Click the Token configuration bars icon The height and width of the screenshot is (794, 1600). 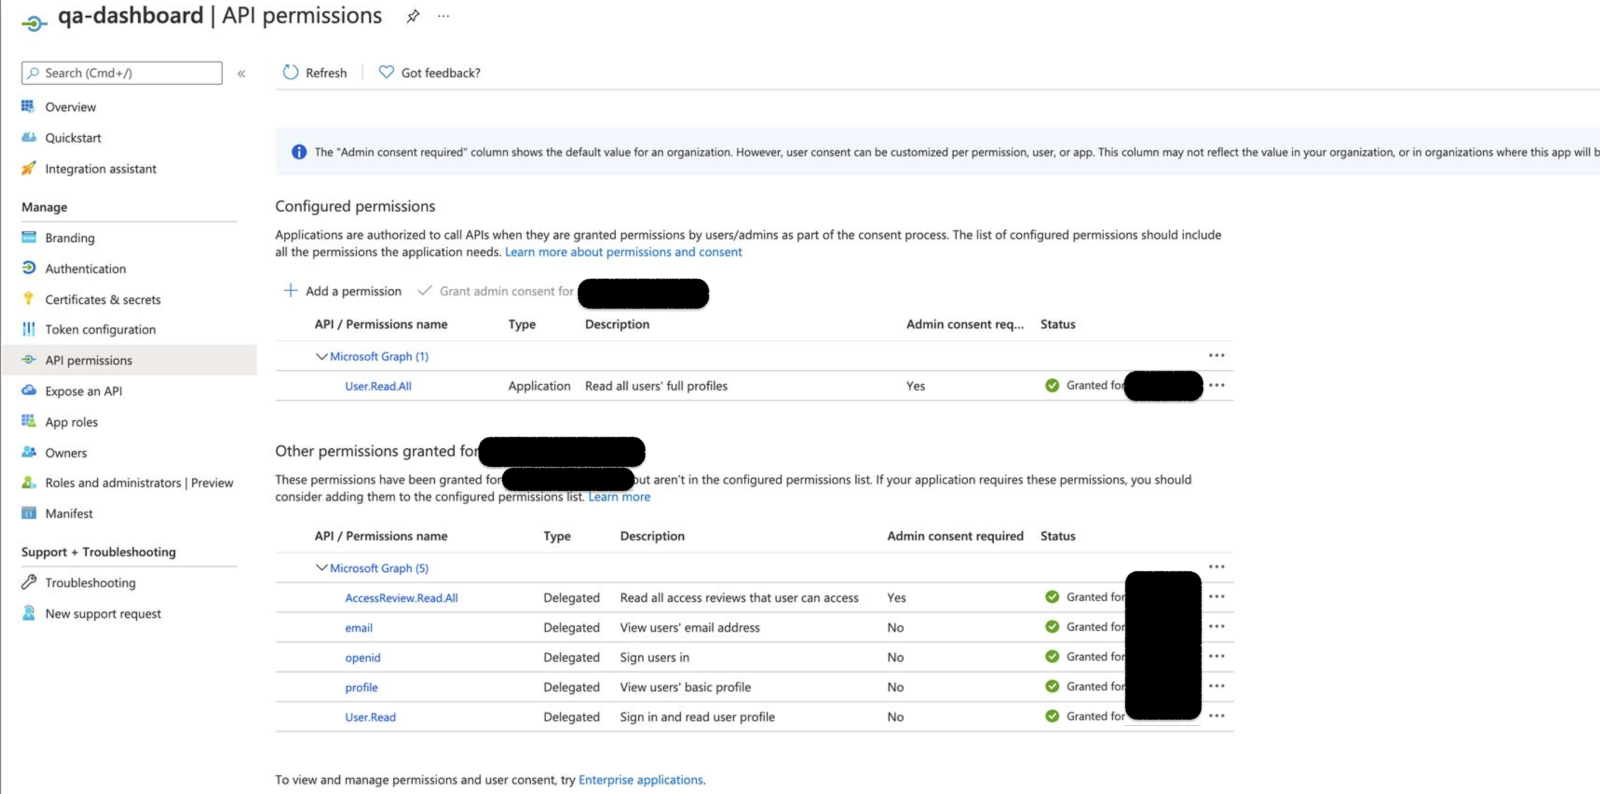(28, 329)
